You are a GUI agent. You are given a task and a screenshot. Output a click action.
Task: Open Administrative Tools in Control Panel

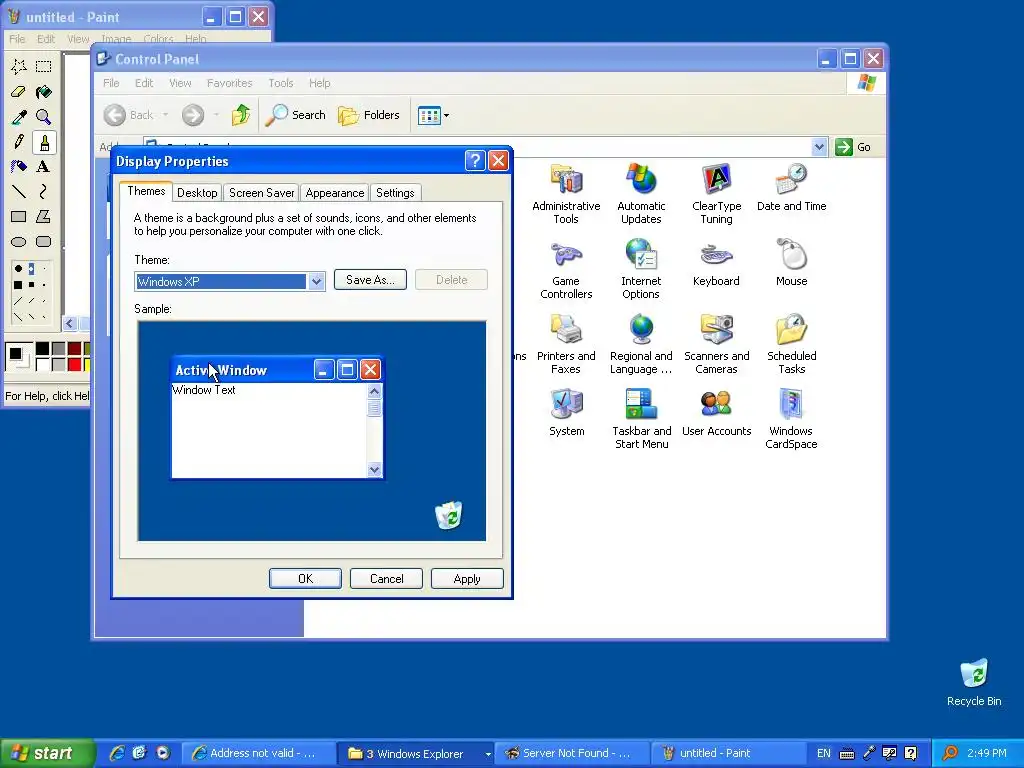point(566,193)
